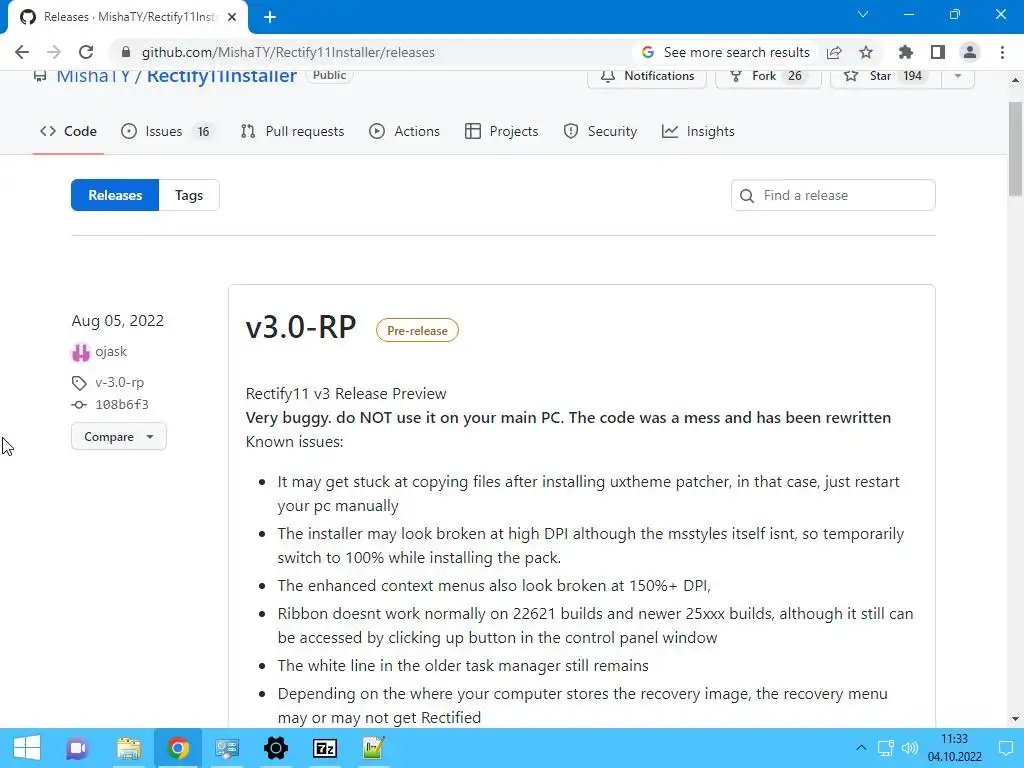The width and height of the screenshot is (1024, 768).
Task: Click the scrollbar down arrow
Action: click(1015, 719)
